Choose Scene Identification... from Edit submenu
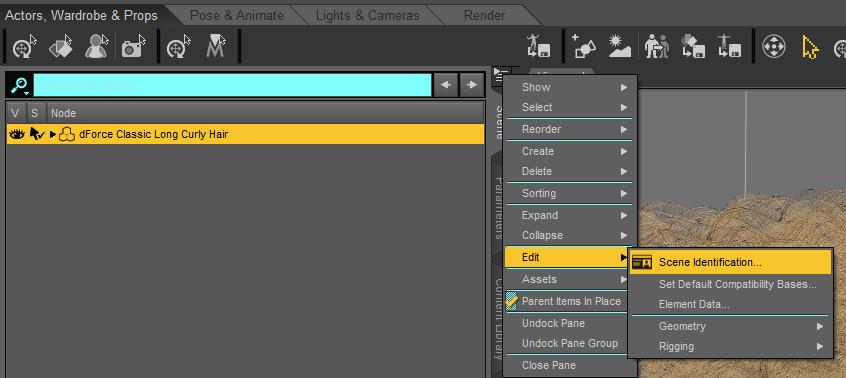This screenshot has height=378, width=846. coord(731,262)
